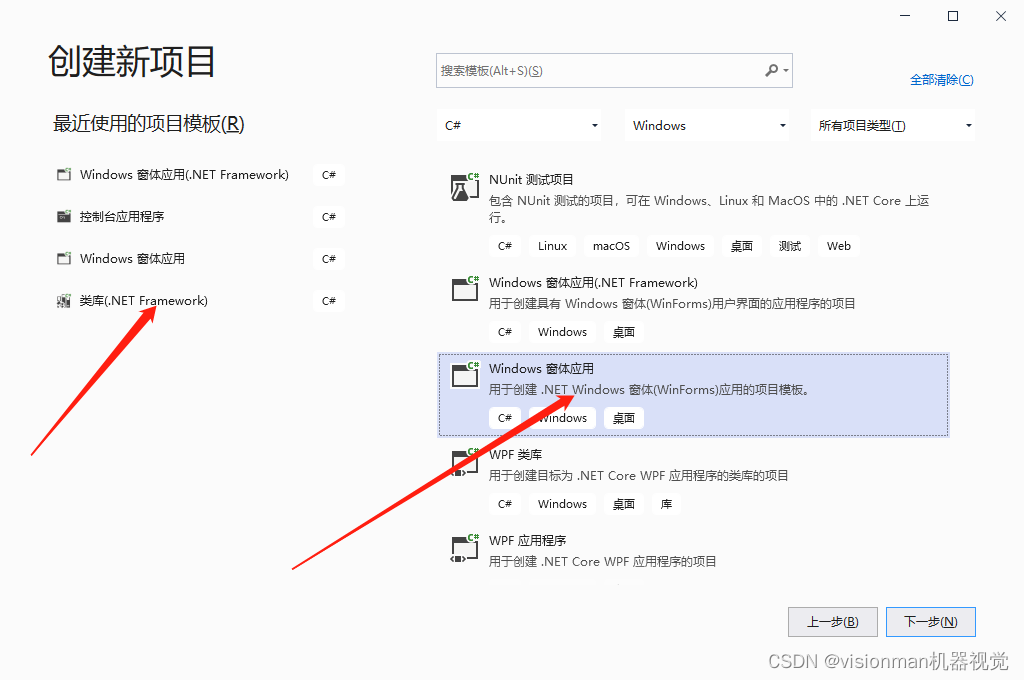Click the 下一步 button
The height and width of the screenshot is (680, 1024).
[930, 621]
